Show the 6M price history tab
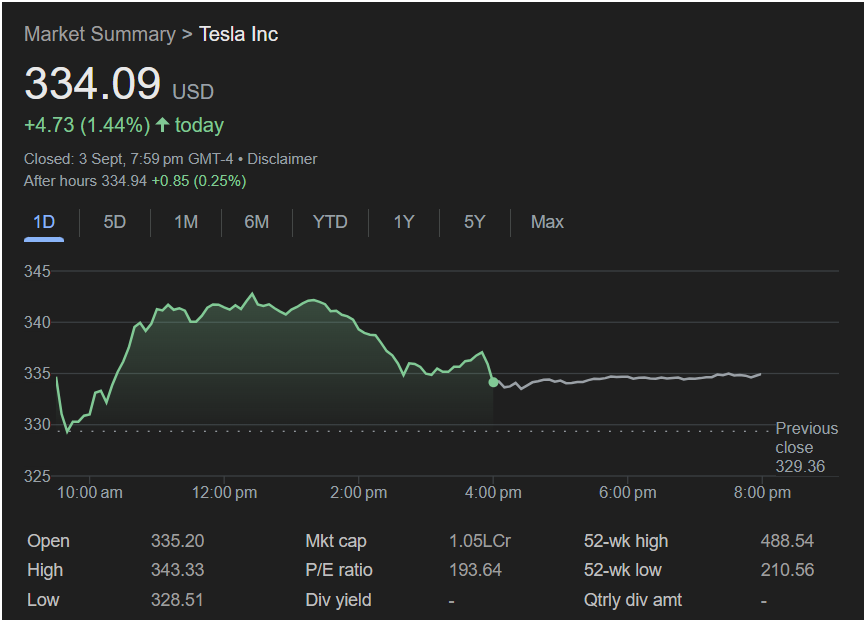This screenshot has width=866, height=622. tap(257, 222)
